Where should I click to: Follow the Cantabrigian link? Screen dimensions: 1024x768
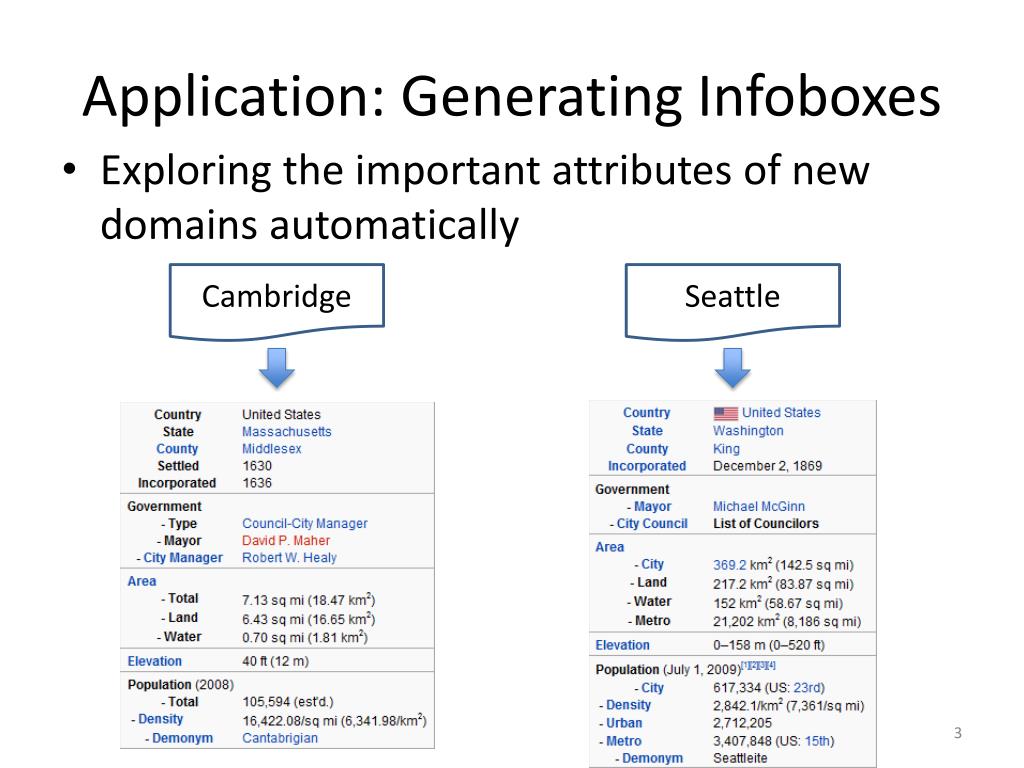pyautogui.click(x=280, y=738)
